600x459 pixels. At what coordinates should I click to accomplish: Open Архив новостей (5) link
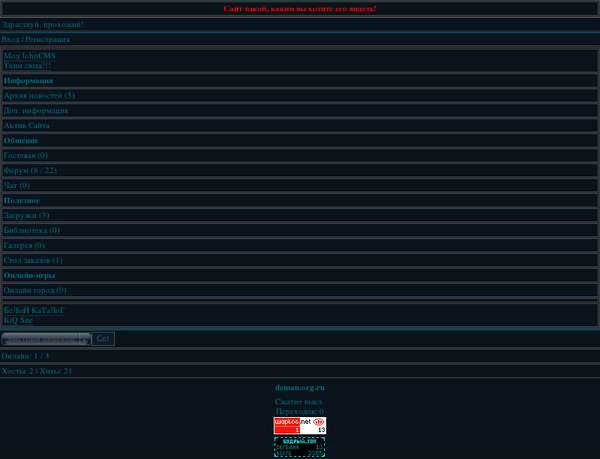pos(39,96)
